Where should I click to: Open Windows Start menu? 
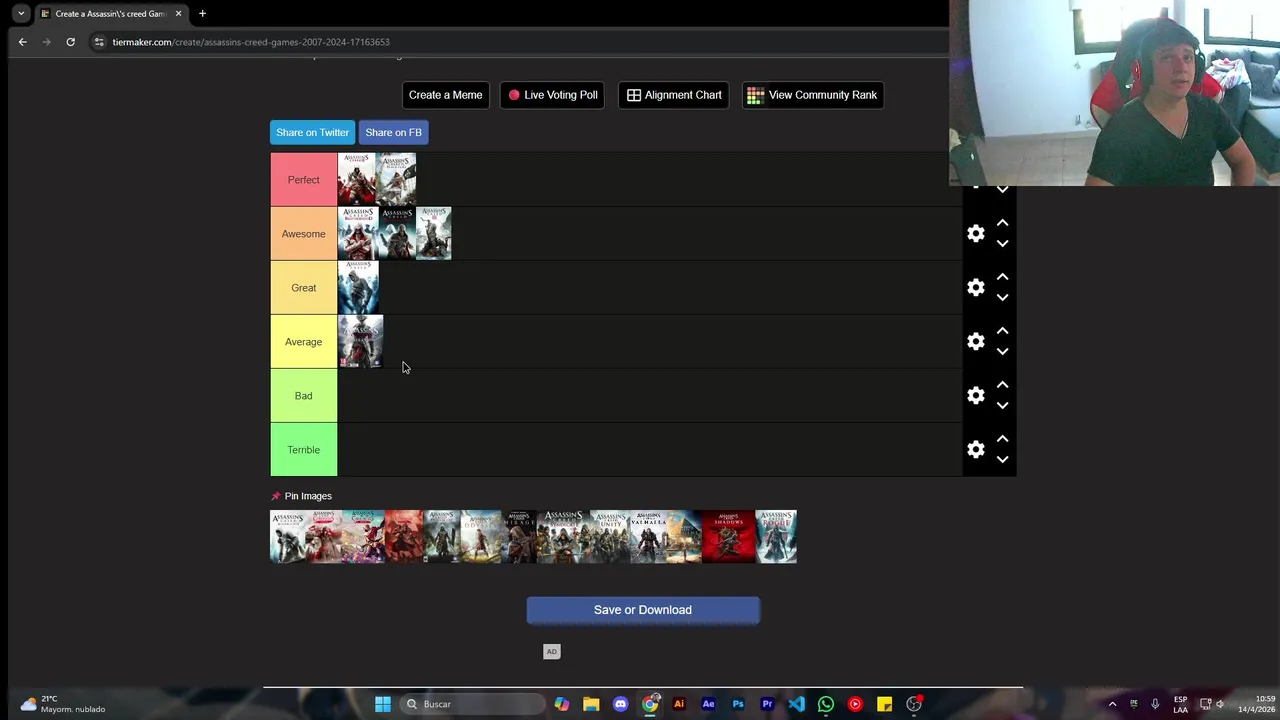pyautogui.click(x=383, y=704)
